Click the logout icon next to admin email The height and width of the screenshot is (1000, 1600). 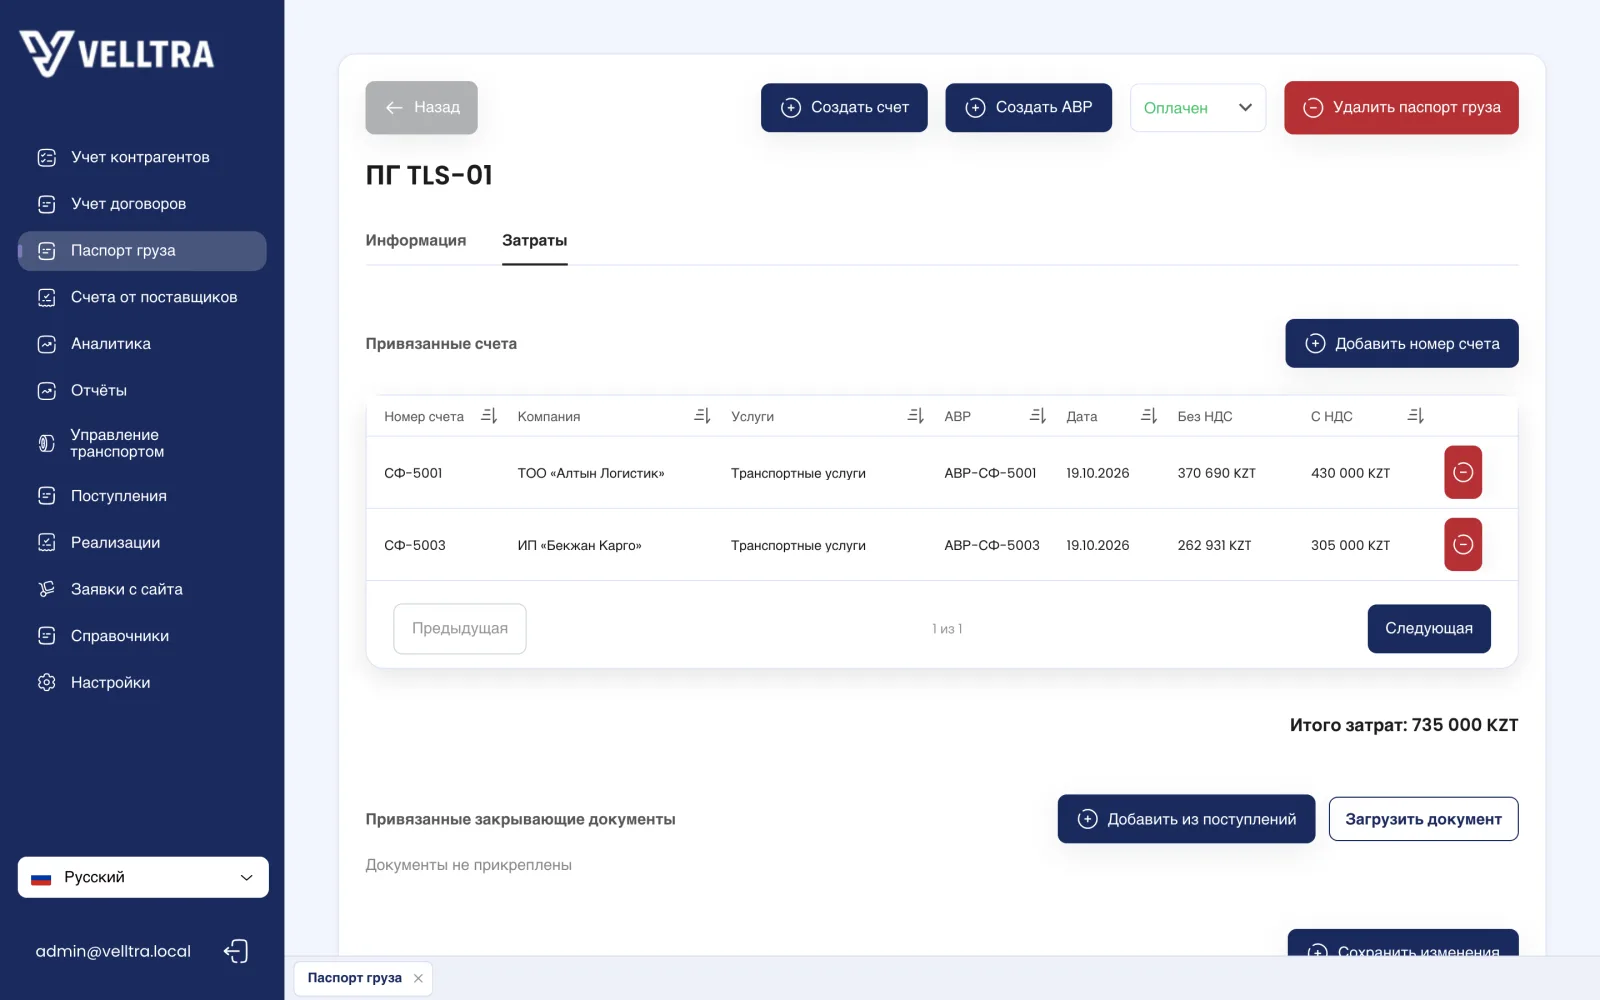tap(236, 951)
